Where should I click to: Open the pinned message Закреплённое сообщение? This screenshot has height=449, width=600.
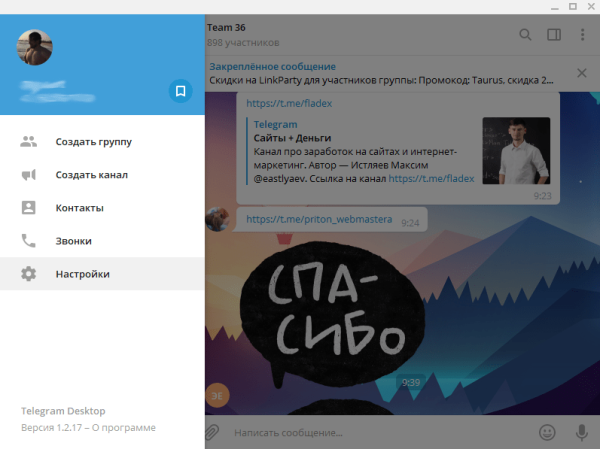pyautogui.click(x=380, y=73)
